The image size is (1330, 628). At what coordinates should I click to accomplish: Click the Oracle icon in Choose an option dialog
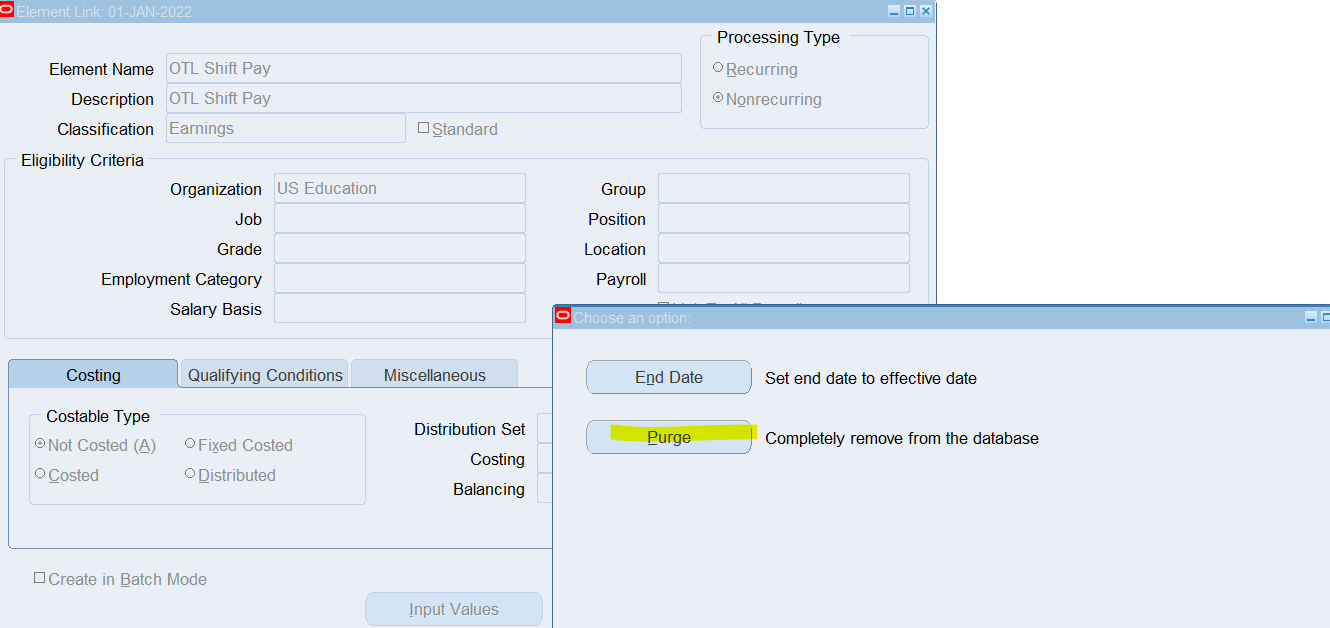562,317
